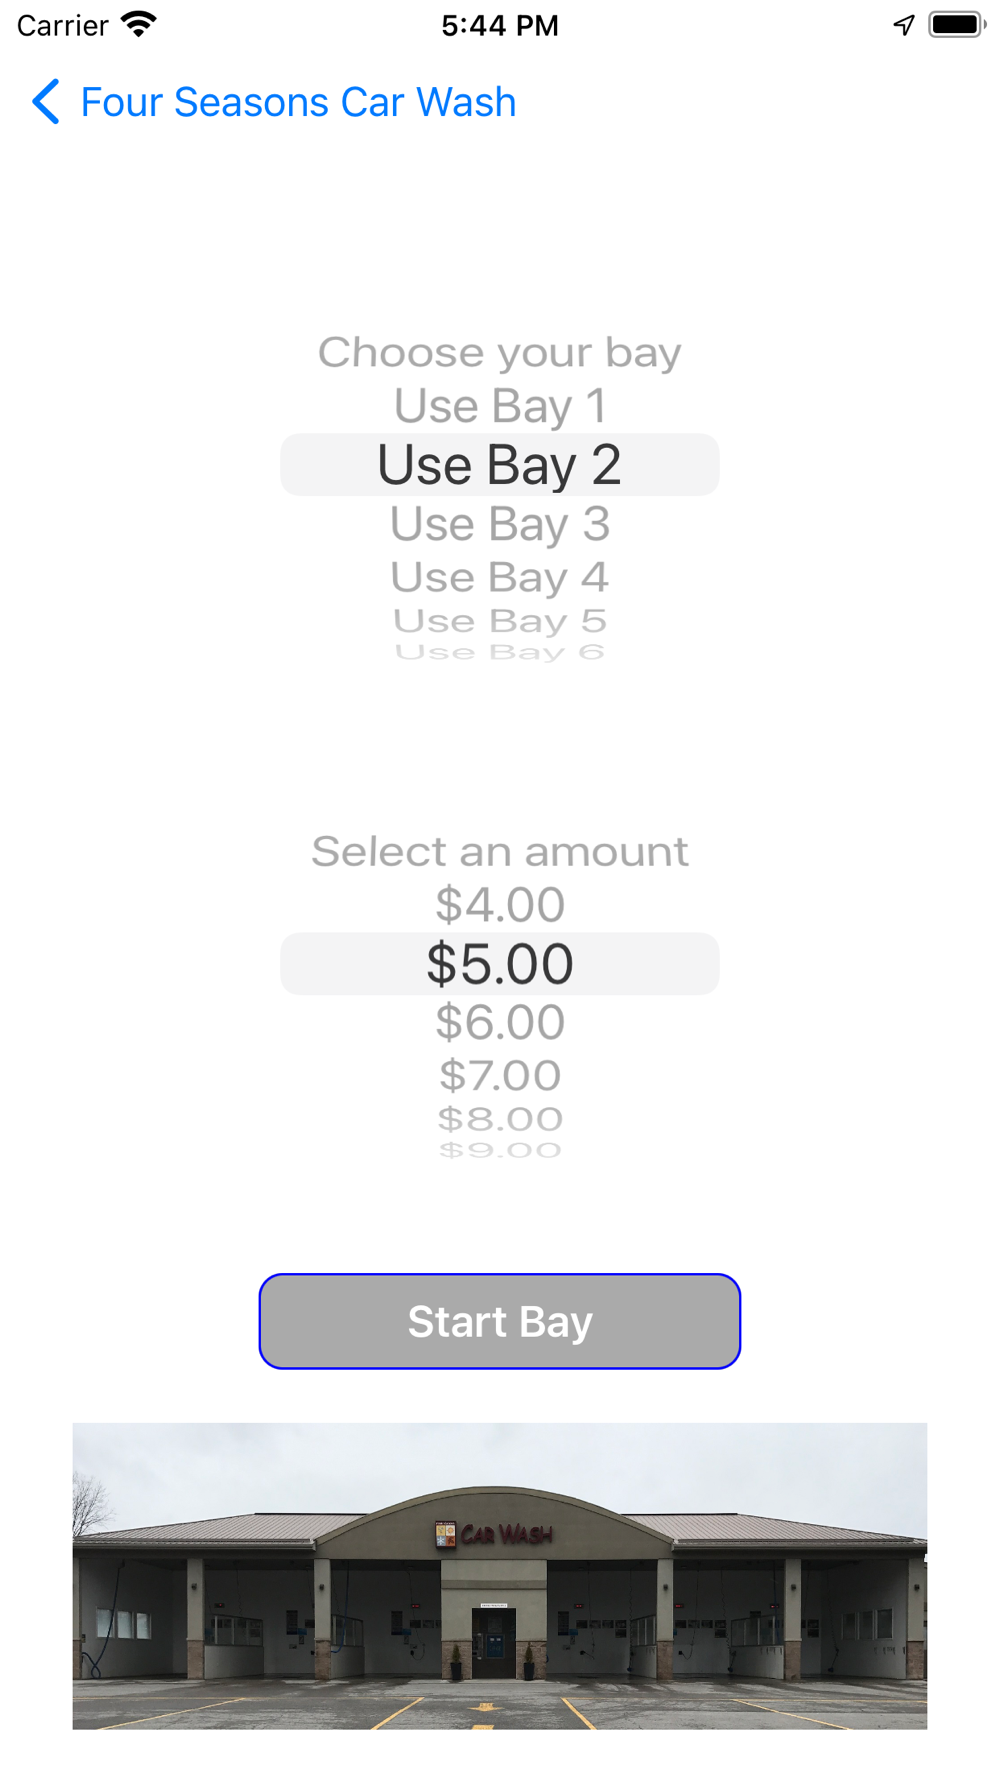Screen dimensions: 1000x1778
Task: Tap the car wash building photo
Action: coord(500,1576)
